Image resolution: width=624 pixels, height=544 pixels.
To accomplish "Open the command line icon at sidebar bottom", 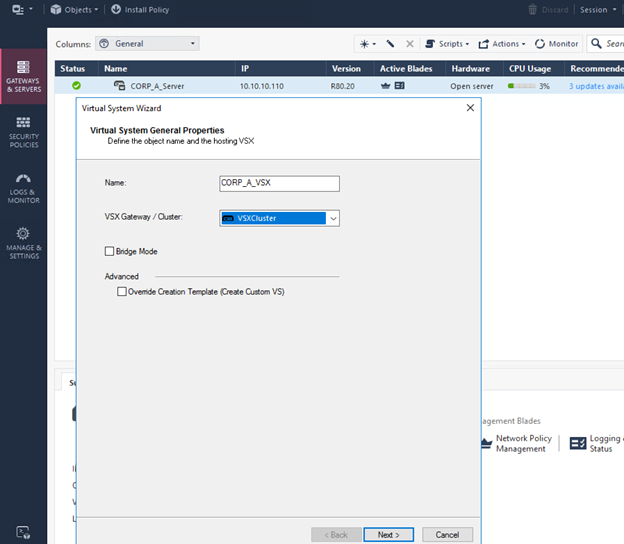I will (23, 532).
